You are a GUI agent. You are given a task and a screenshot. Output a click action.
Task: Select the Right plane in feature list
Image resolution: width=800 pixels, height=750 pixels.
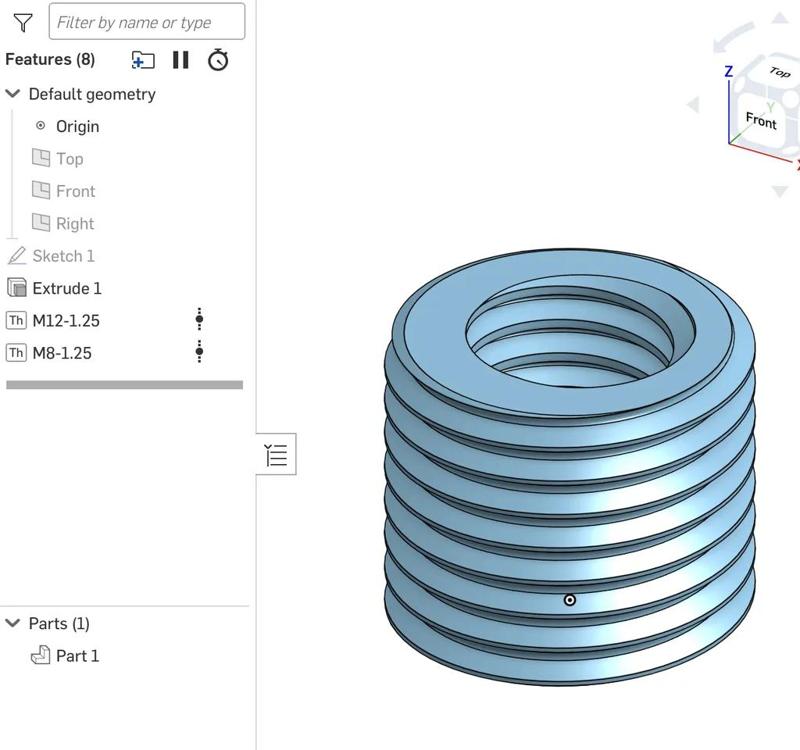click(x=75, y=223)
